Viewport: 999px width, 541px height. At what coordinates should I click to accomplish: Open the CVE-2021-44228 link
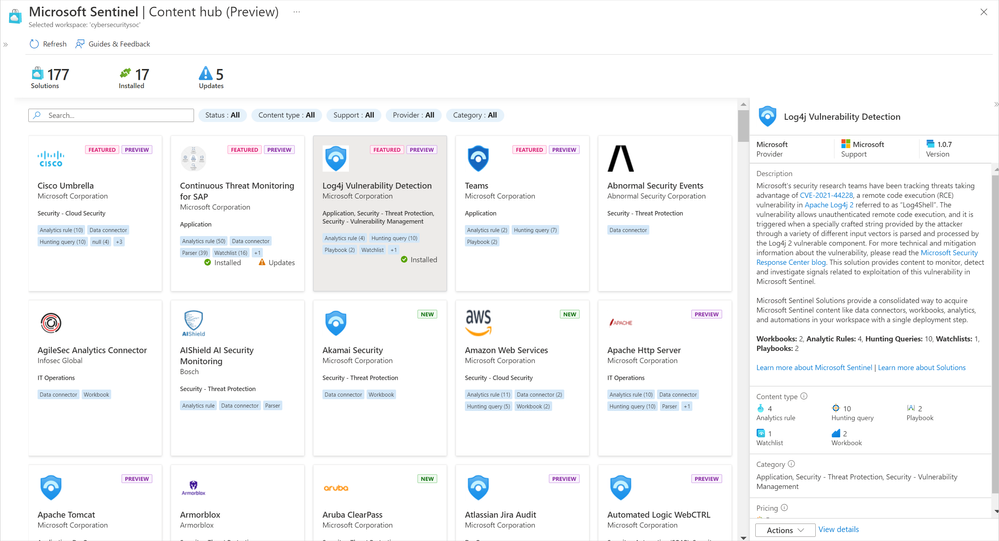coord(826,196)
